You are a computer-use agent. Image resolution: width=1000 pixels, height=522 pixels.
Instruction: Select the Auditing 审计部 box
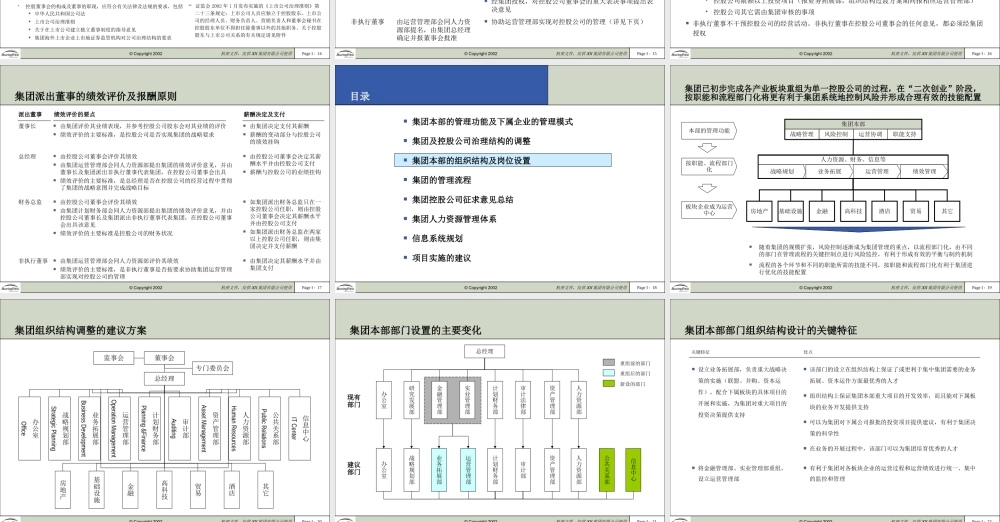(x=179, y=428)
